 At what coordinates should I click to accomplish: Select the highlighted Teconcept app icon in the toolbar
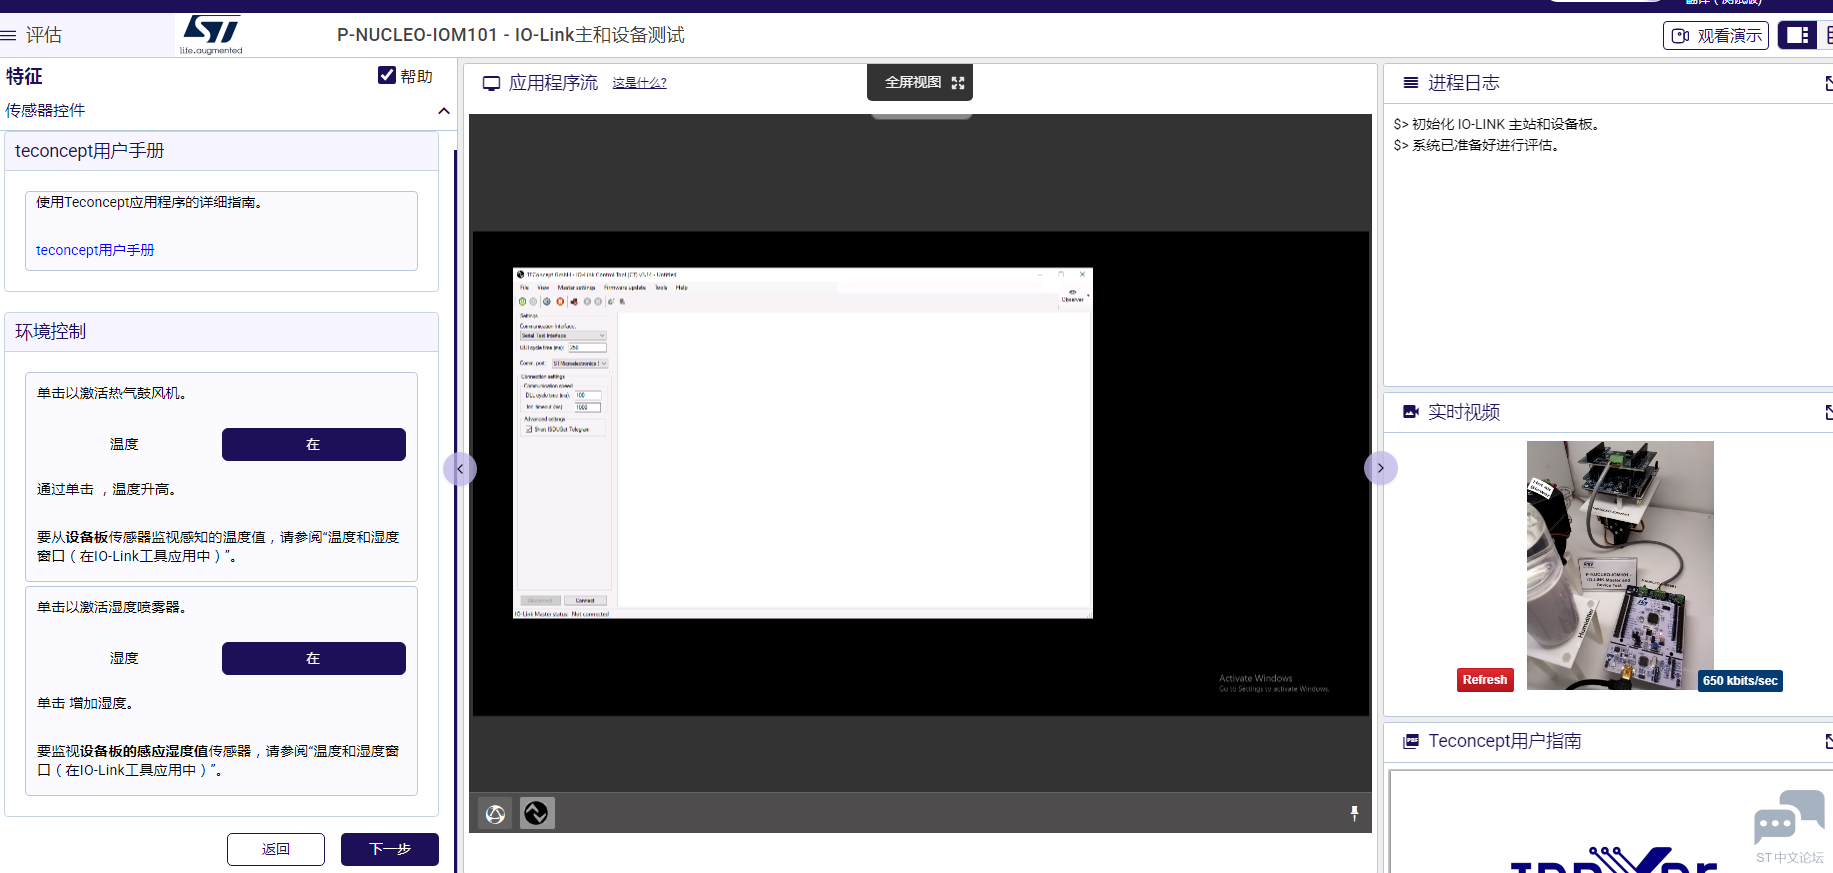click(x=537, y=814)
